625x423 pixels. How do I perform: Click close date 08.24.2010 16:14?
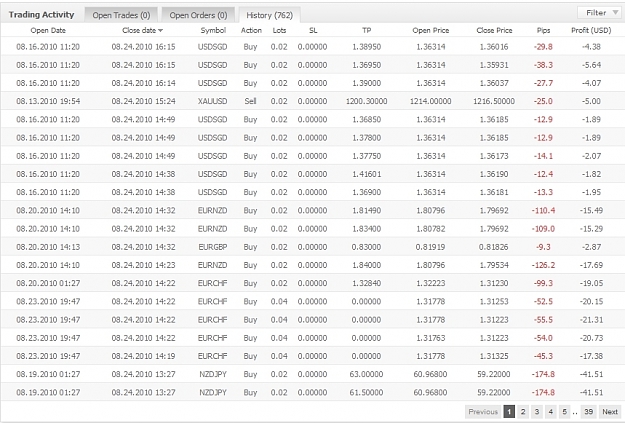[143, 83]
